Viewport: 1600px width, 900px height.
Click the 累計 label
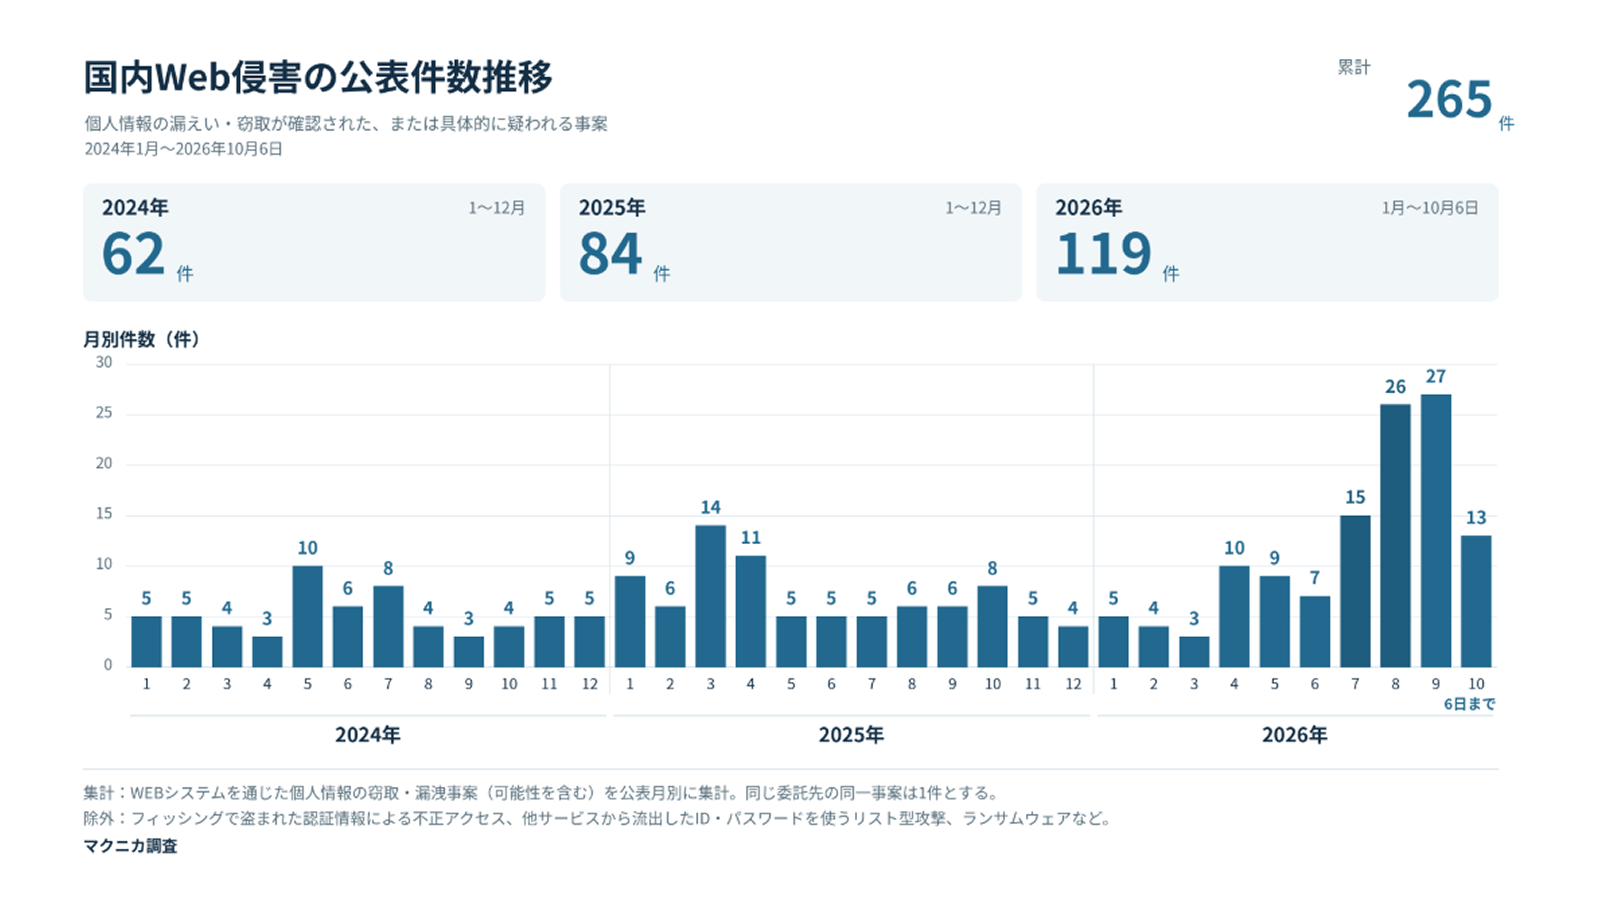point(1354,67)
